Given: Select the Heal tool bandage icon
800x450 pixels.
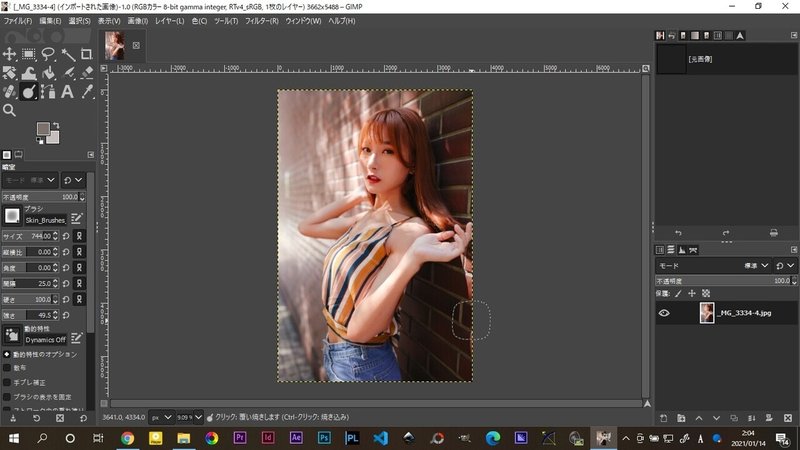Looking at the screenshot, I should point(9,92).
